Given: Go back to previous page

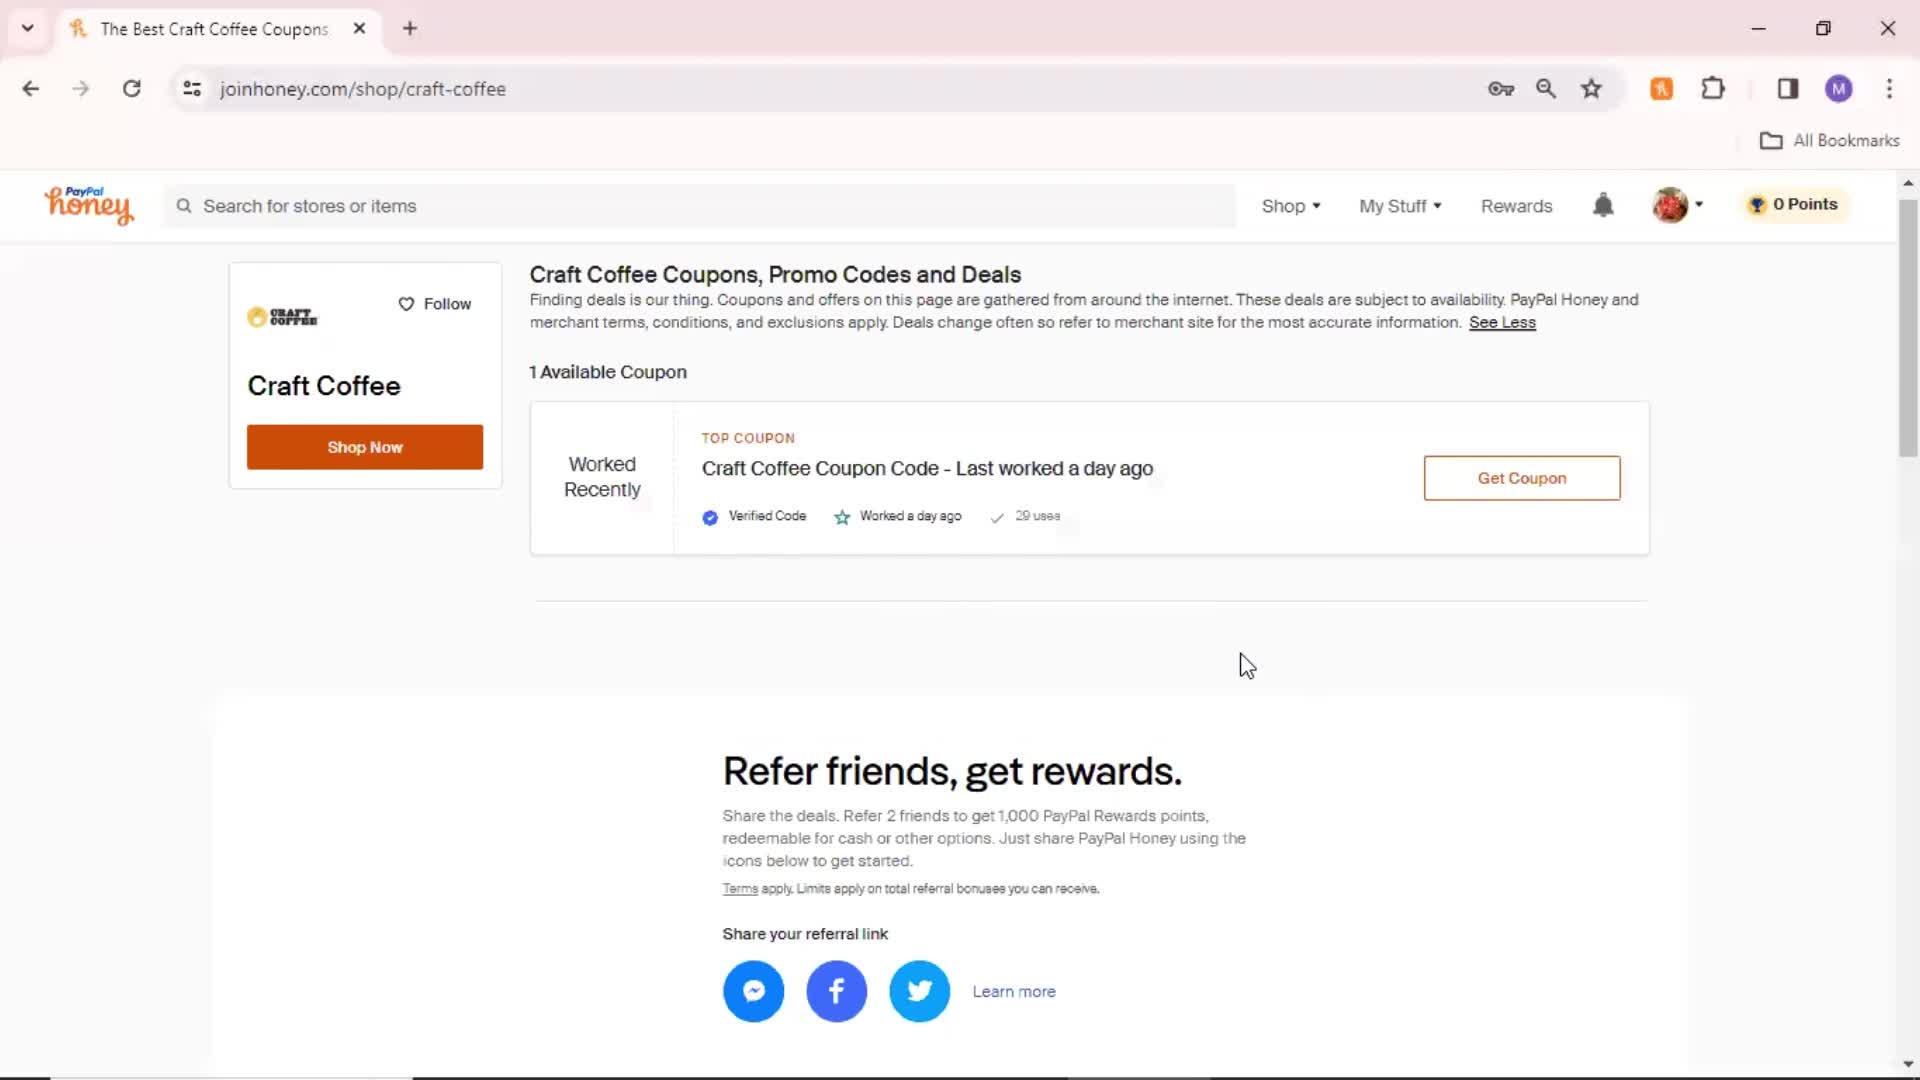Looking at the screenshot, I should click(31, 89).
